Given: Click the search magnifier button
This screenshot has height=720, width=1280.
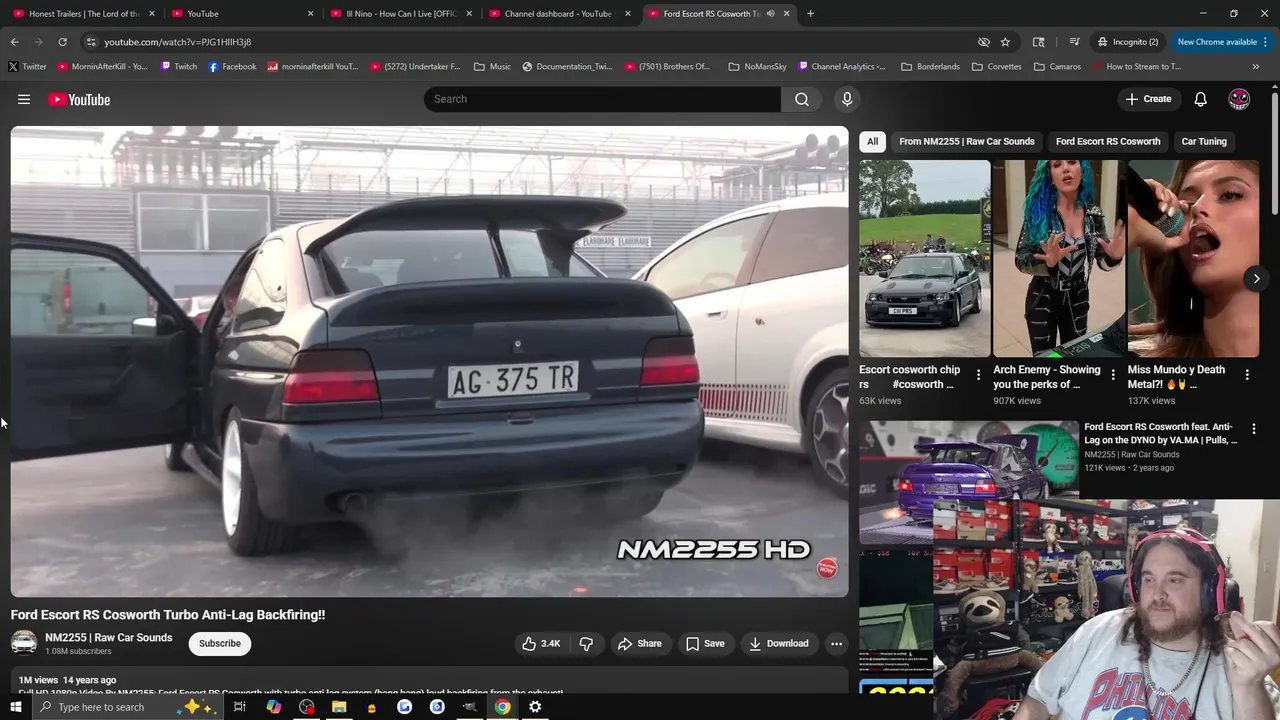Looking at the screenshot, I should [x=802, y=99].
